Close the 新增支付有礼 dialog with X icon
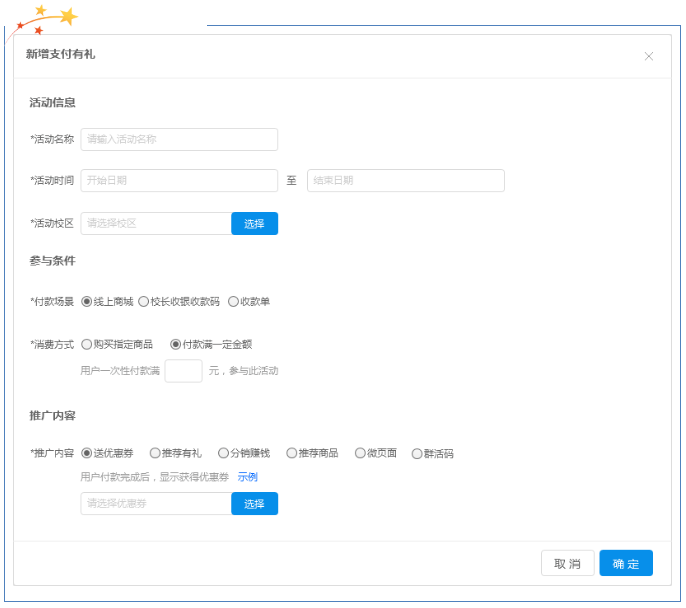 [649, 56]
